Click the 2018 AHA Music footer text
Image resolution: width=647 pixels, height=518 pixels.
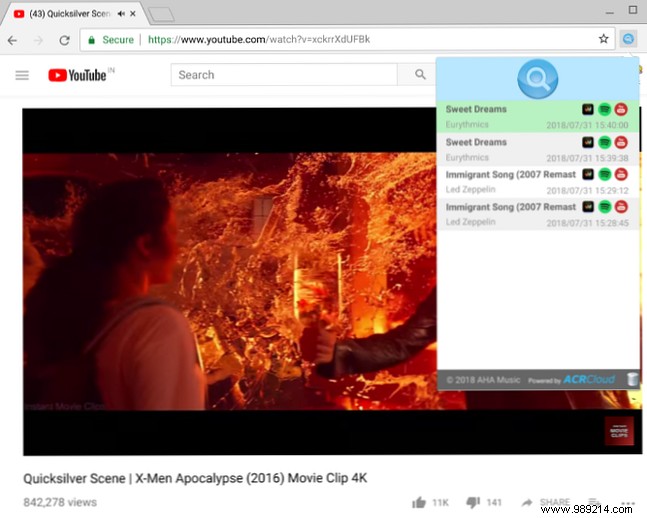pyautogui.click(x=483, y=380)
